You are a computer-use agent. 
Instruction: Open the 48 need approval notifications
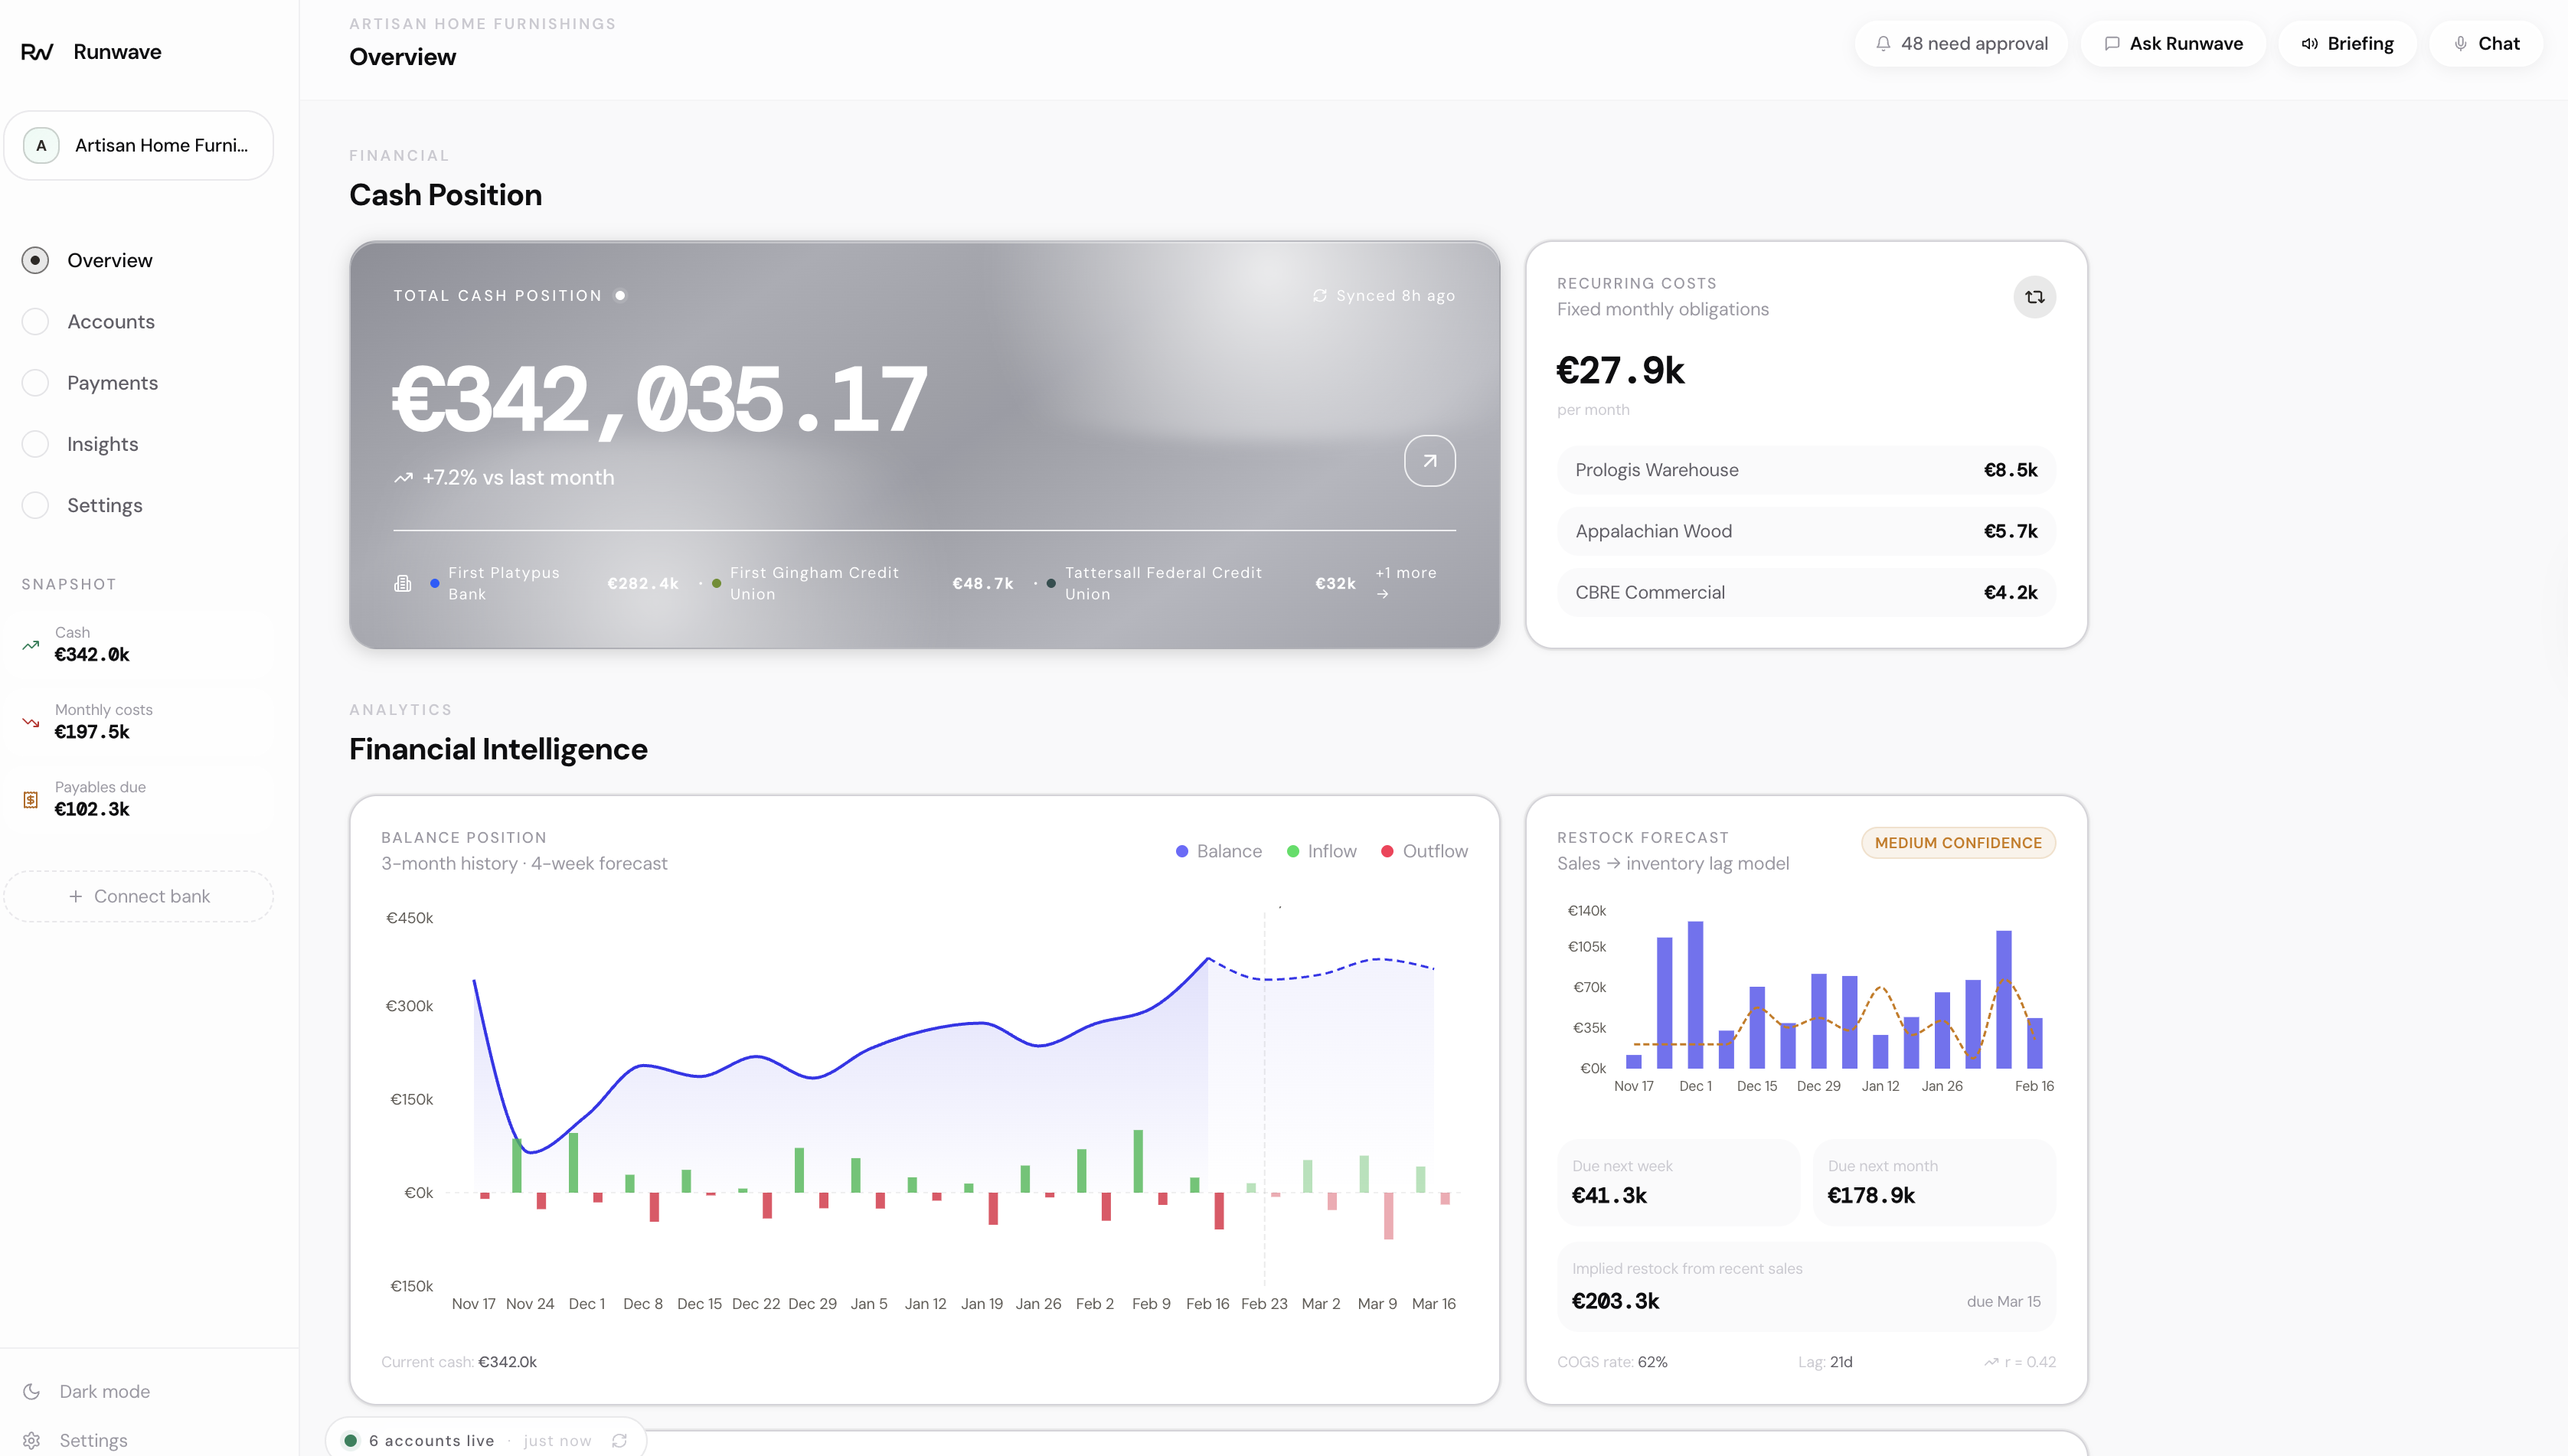tap(1961, 44)
